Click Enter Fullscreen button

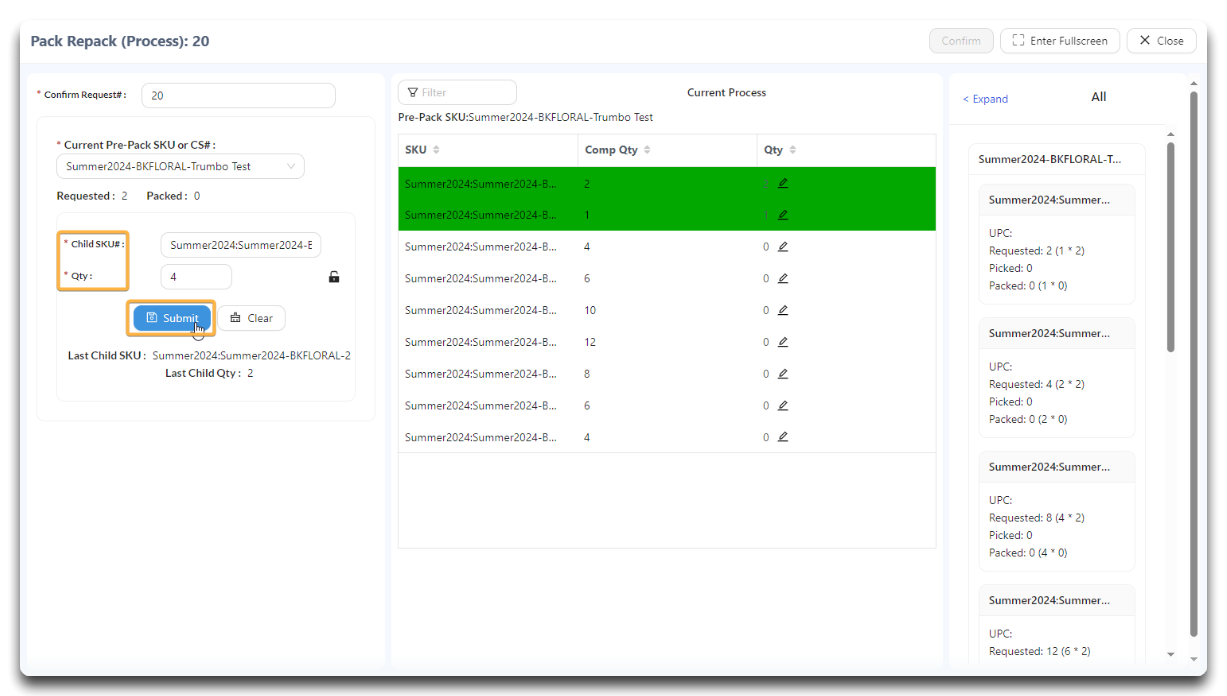click(x=1060, y=41)
